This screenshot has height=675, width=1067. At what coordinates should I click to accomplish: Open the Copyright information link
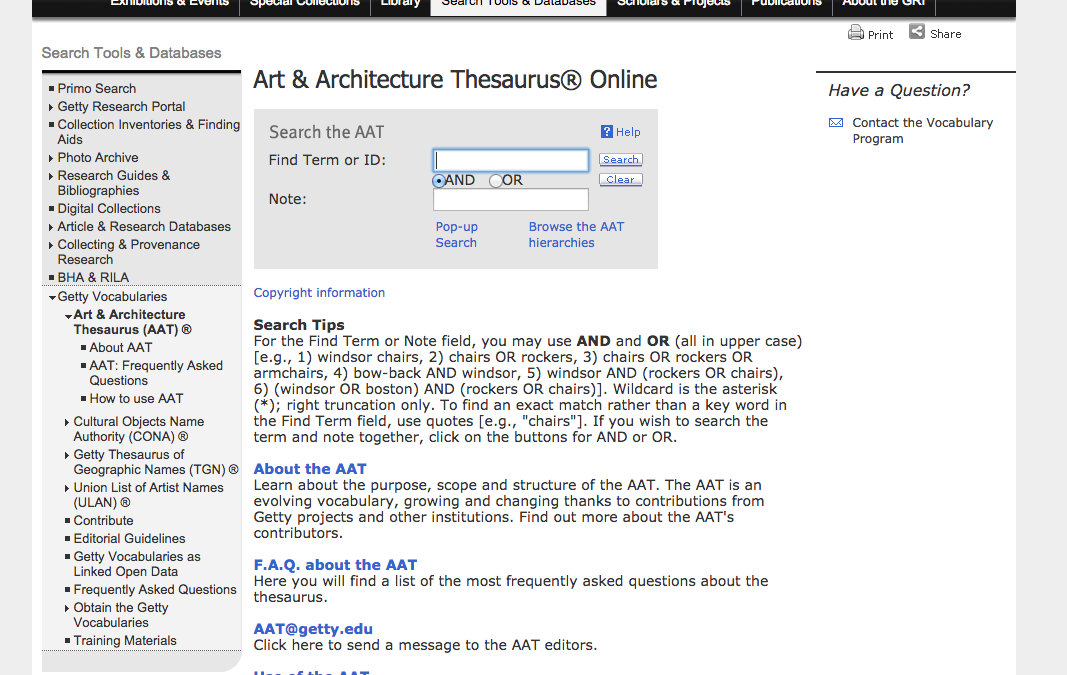[319, 293]
